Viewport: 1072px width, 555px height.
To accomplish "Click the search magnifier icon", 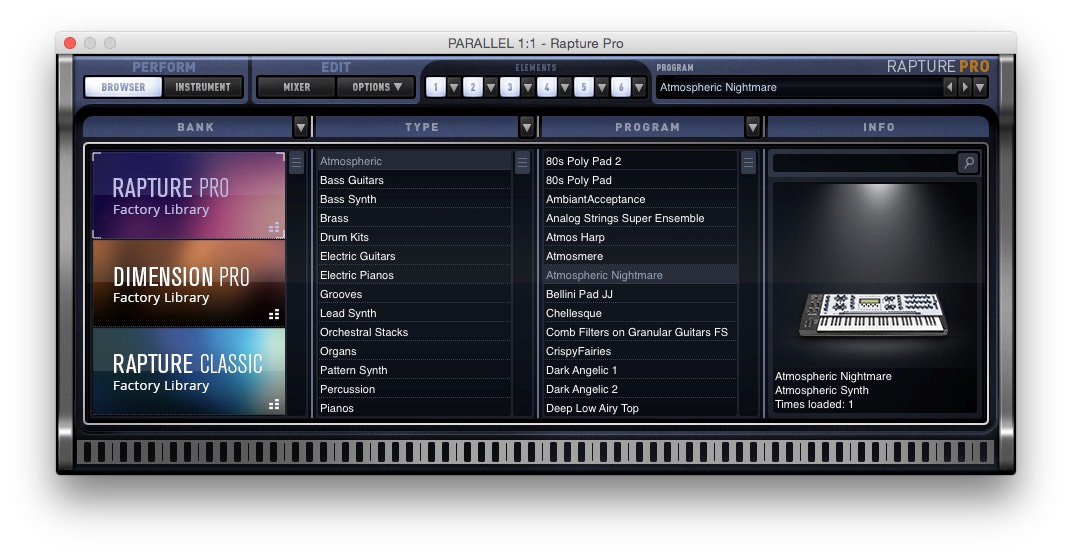I will click(x=968, y=163).
